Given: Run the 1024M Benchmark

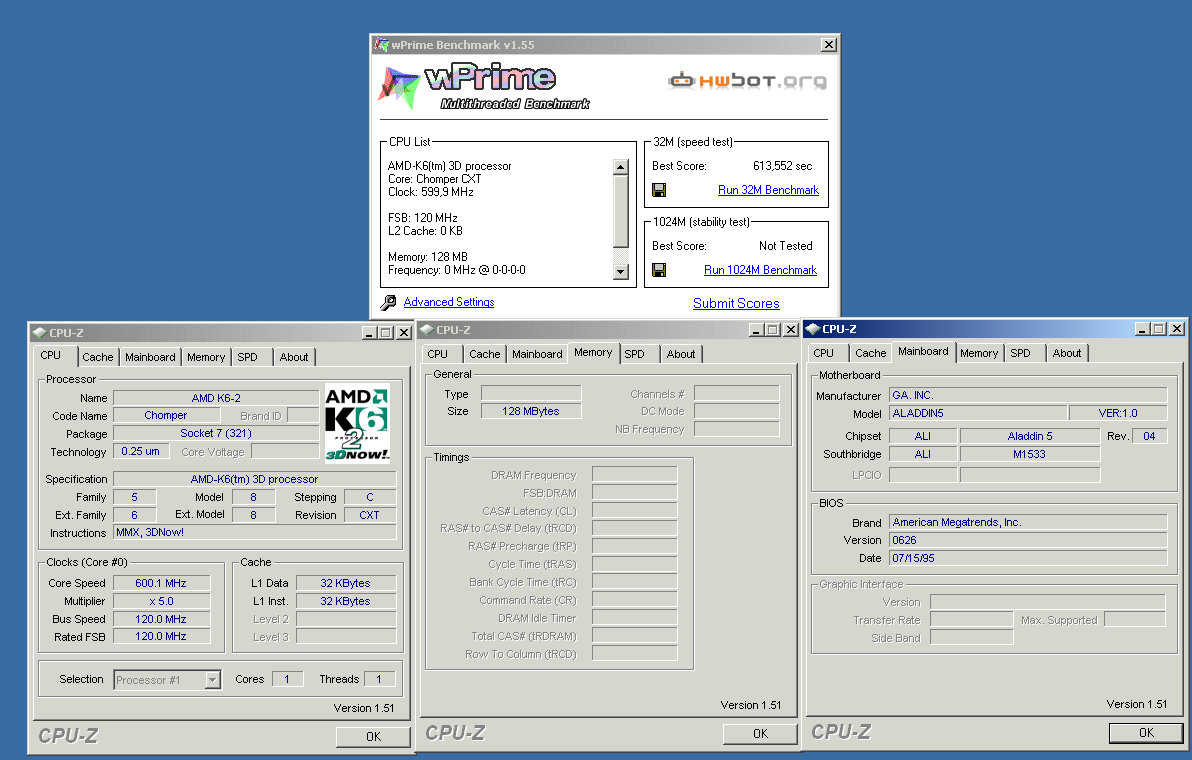Looking at the screenshot, I should tap(760, 270).
